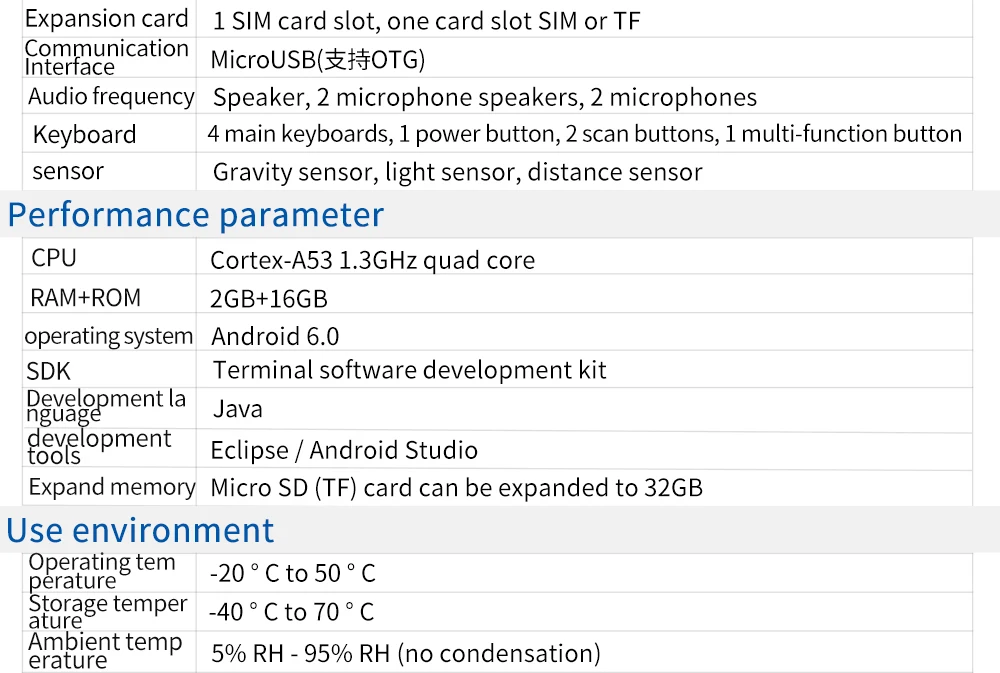Select the Audio frequency label cell
The width and height of the screenshot is (1000, 673).
(x=111, y=97)
